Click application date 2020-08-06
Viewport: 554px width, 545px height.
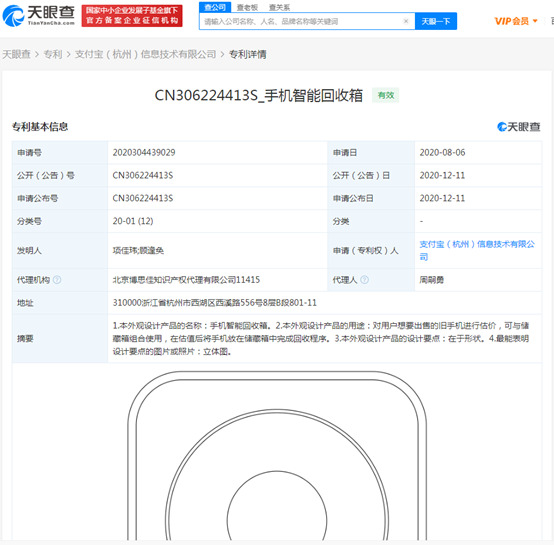pos(442,153)
